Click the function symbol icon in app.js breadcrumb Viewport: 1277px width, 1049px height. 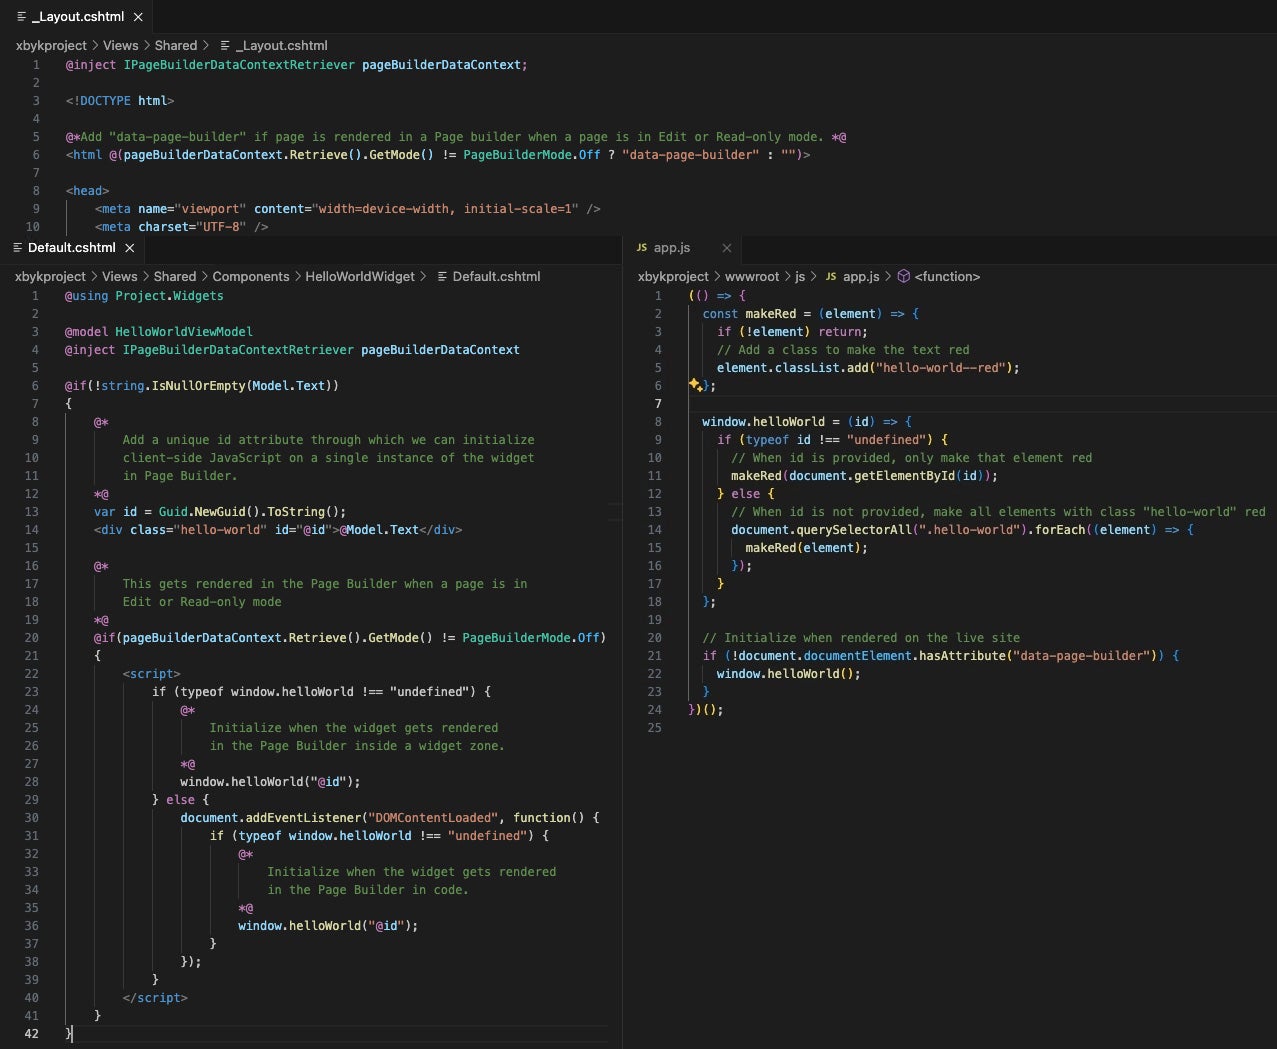pyautogui.click(x=903, y=277)
